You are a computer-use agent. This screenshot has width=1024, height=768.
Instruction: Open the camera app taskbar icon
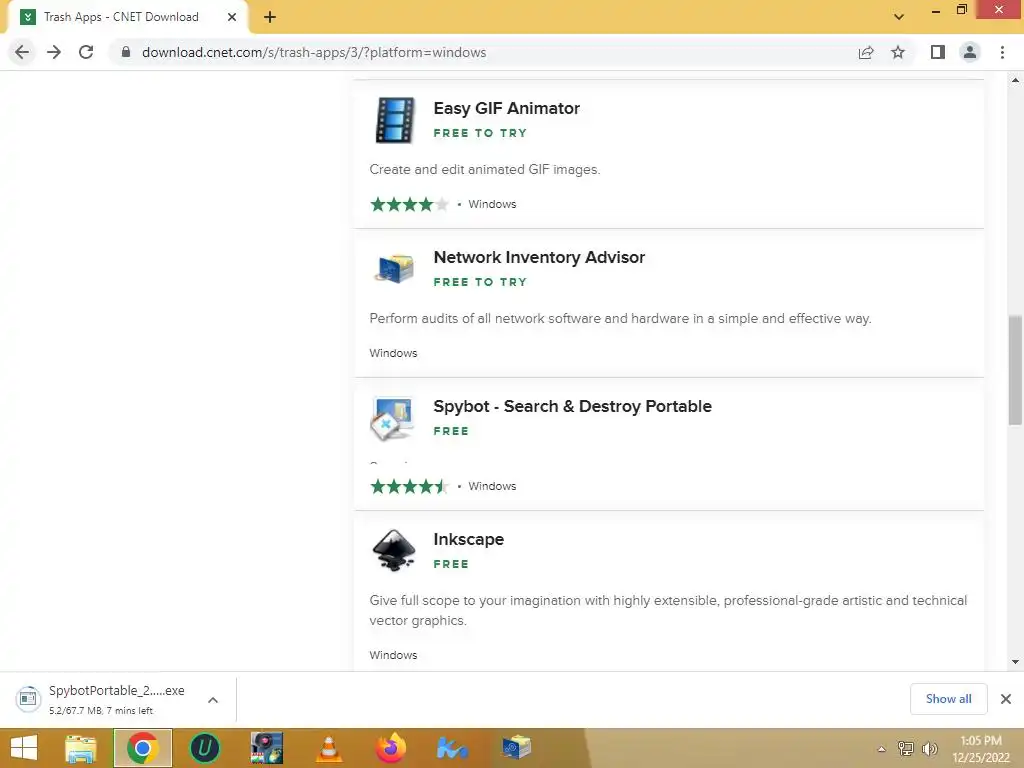(266, 748)
